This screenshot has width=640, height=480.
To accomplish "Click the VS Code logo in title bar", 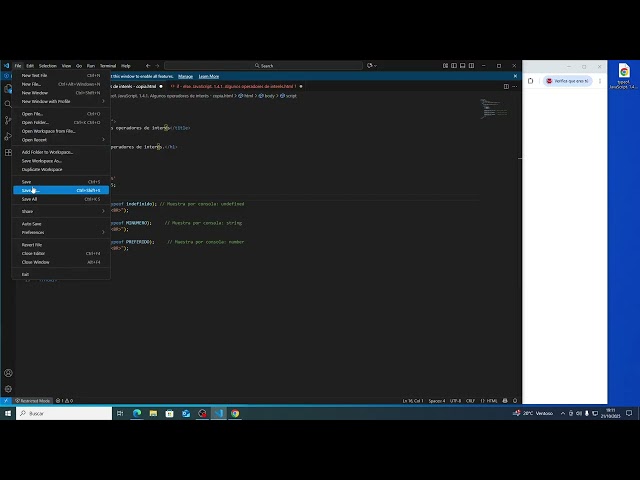I will (6, 65).
